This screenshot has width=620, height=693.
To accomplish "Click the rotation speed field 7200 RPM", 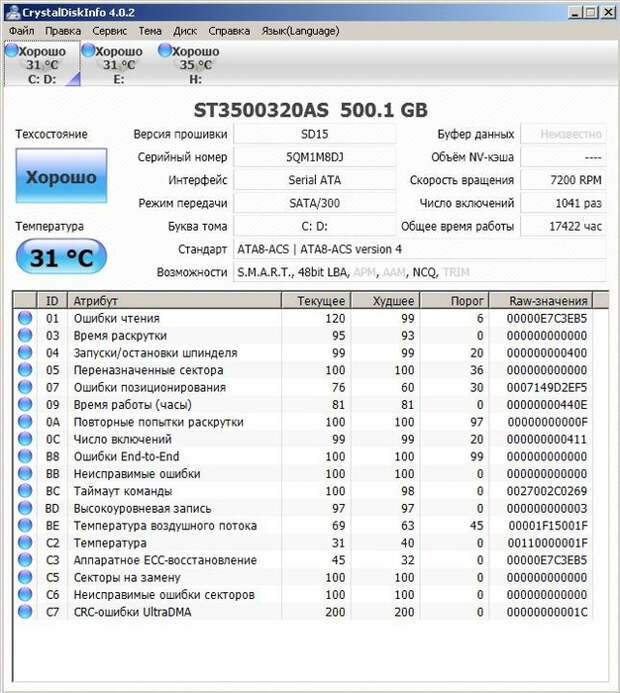I will (x=563, y=180).
